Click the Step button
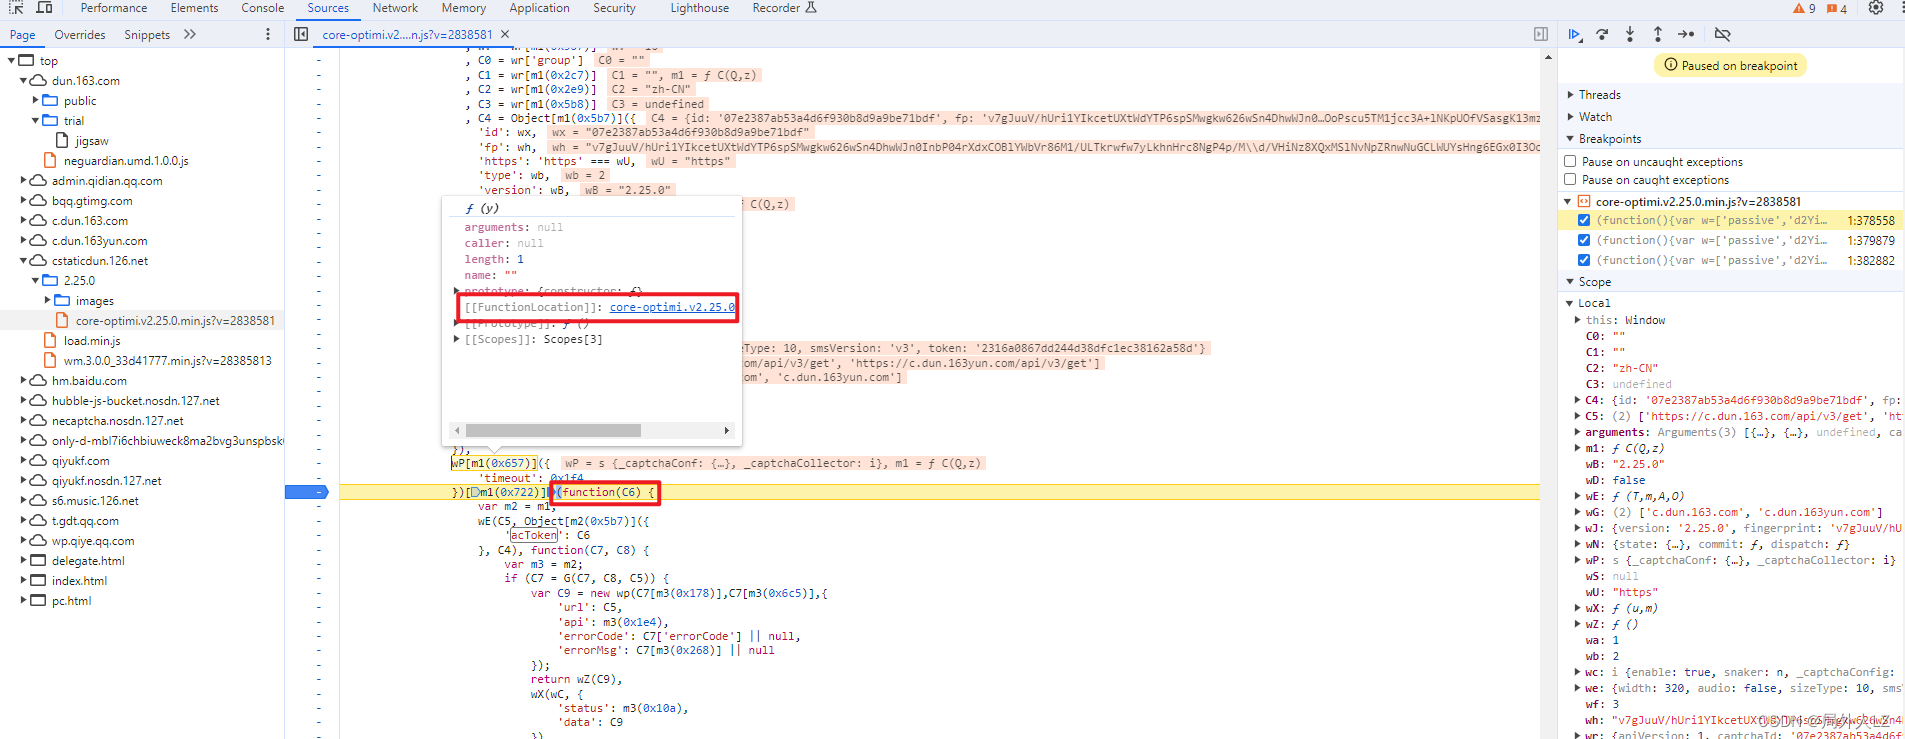Screen dimensions: 1905x739 [1686, 34]
